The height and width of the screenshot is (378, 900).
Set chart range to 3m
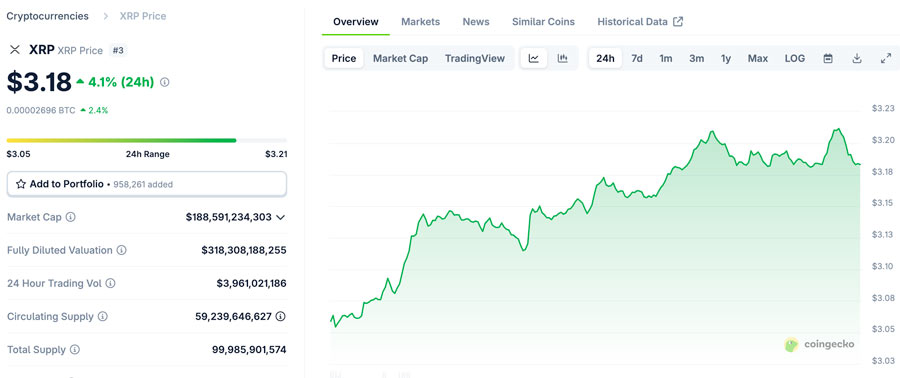click(x=696, y=59)
